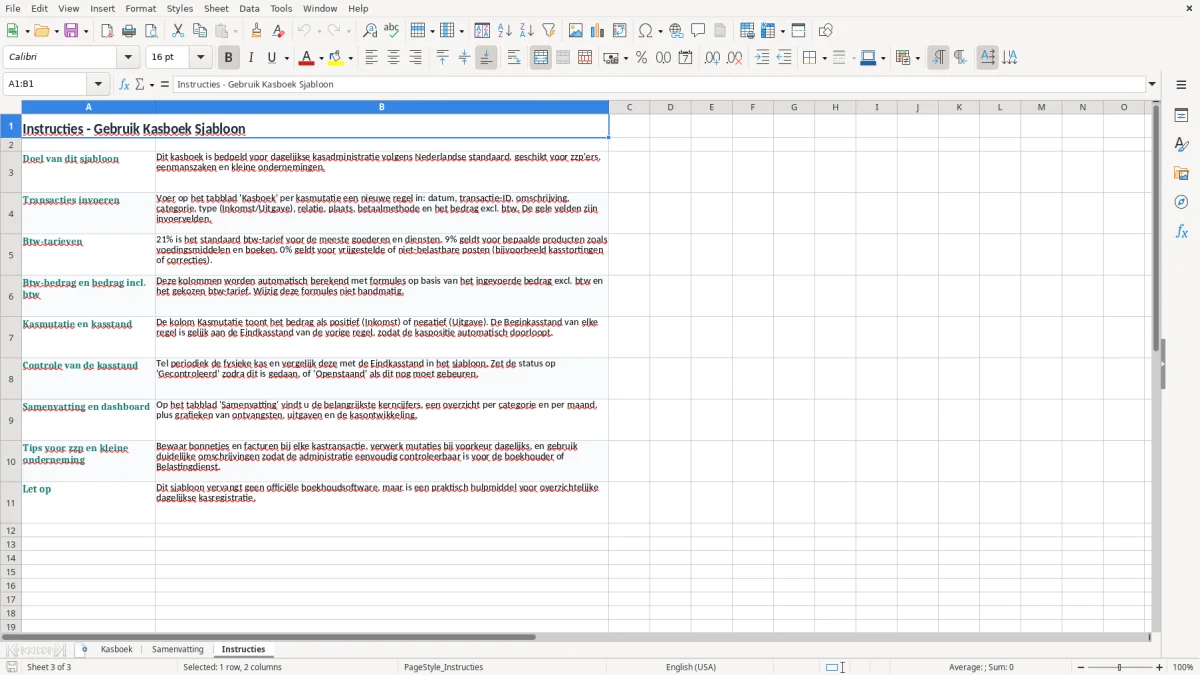Click the Clear Direct Formatting icon

pyautogui.click(x=278, y=31)
